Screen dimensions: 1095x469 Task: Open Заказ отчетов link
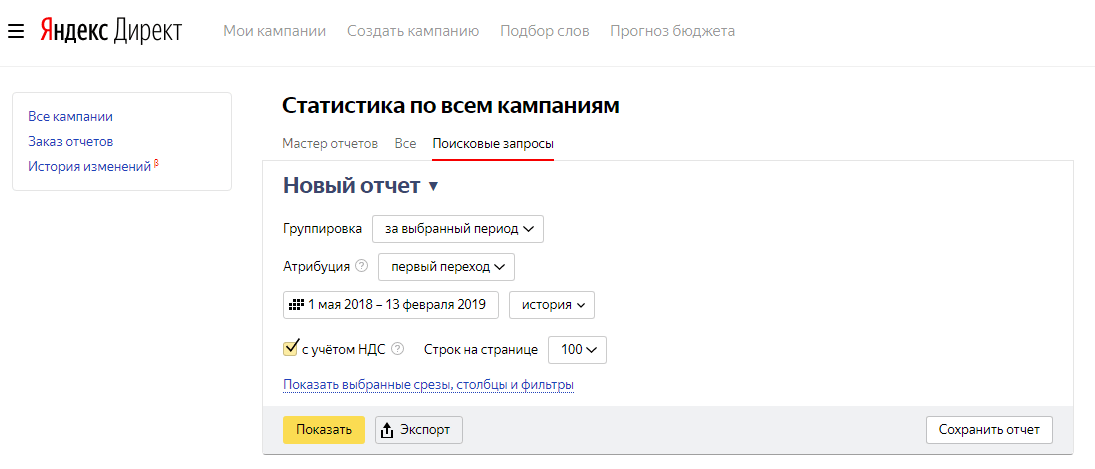[x=71, y=142]
